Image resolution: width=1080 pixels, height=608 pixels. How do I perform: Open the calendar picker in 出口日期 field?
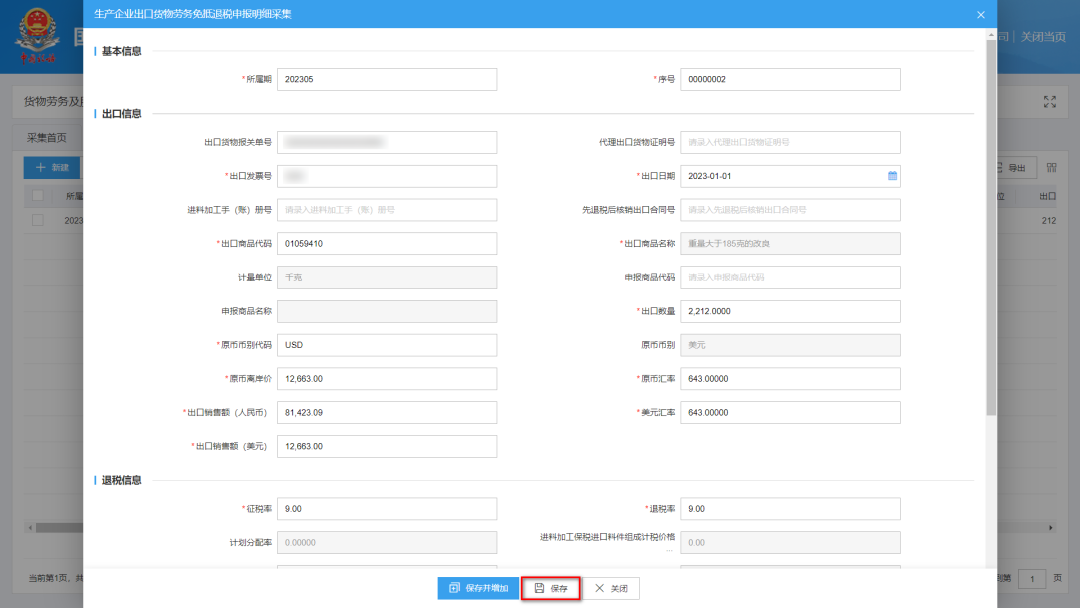(892, 176)
